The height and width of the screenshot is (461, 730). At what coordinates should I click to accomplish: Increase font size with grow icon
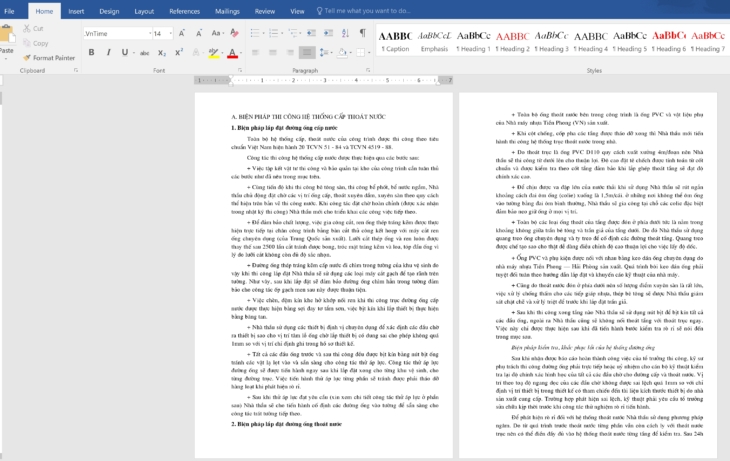click(x=183, y=33)
